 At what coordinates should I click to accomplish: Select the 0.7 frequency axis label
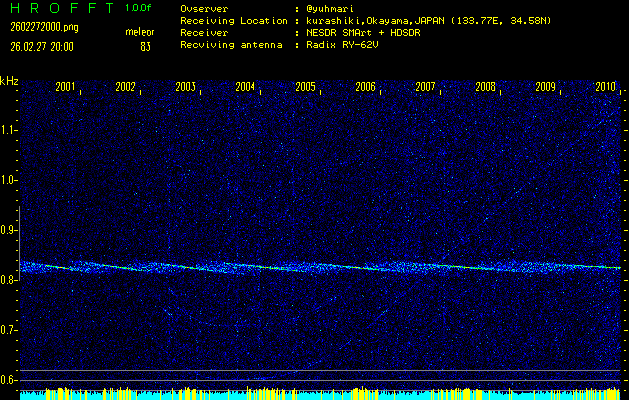(9, 330)
